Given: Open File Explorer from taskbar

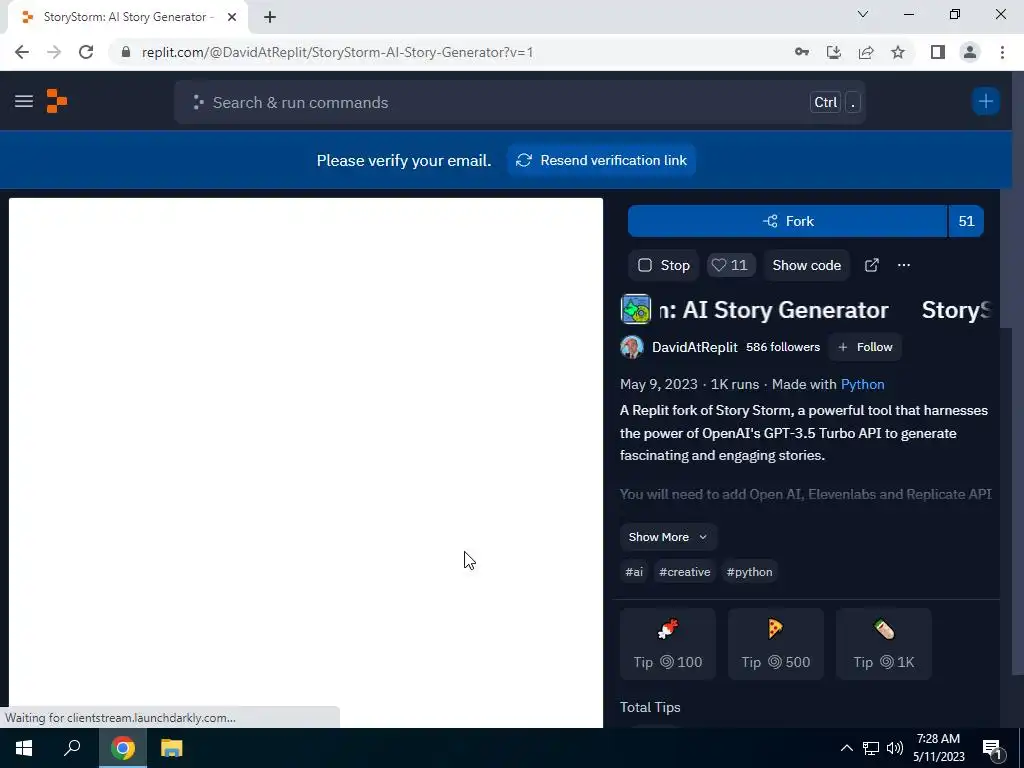Looking at the screenshot, I should [172, 748].
